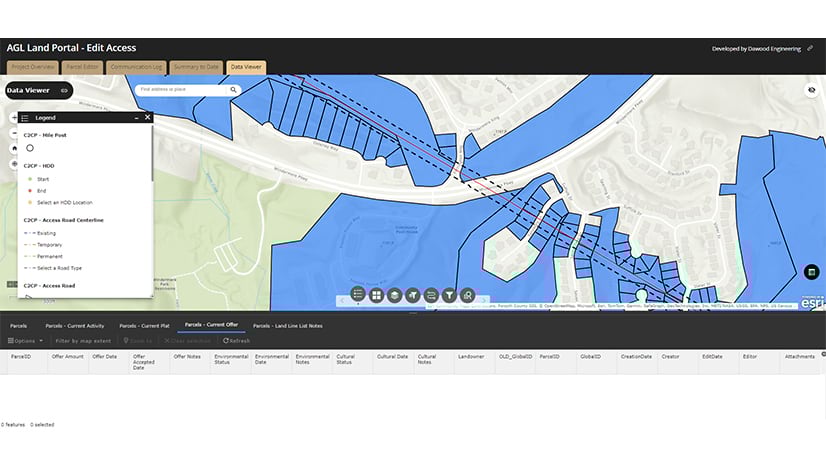
Task: Click the Developed by Dawood Engineering text
Action: click(756, 48)
